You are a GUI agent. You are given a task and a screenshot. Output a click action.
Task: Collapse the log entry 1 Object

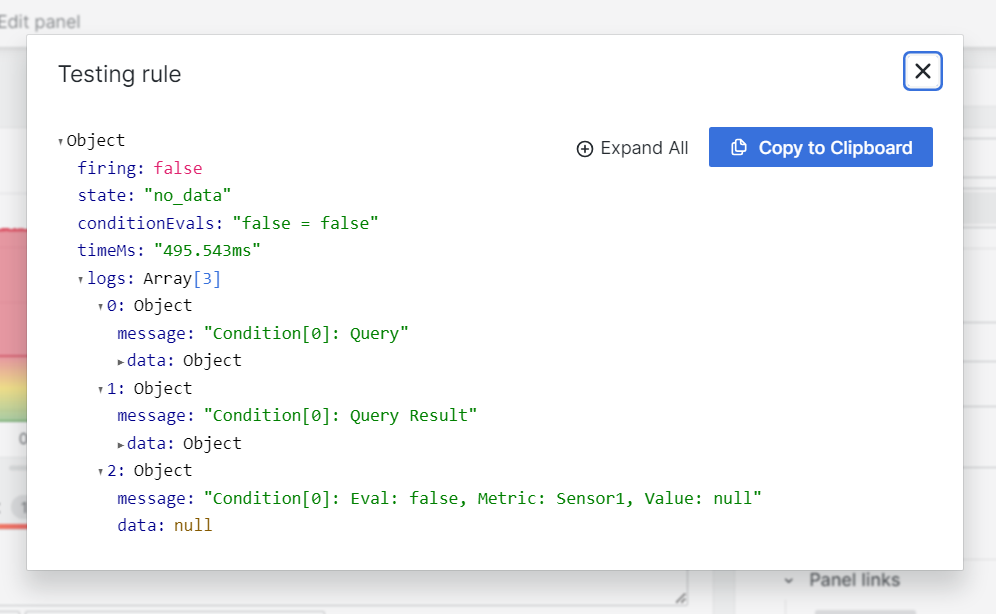pyautogui.click(x=100, y=389)
